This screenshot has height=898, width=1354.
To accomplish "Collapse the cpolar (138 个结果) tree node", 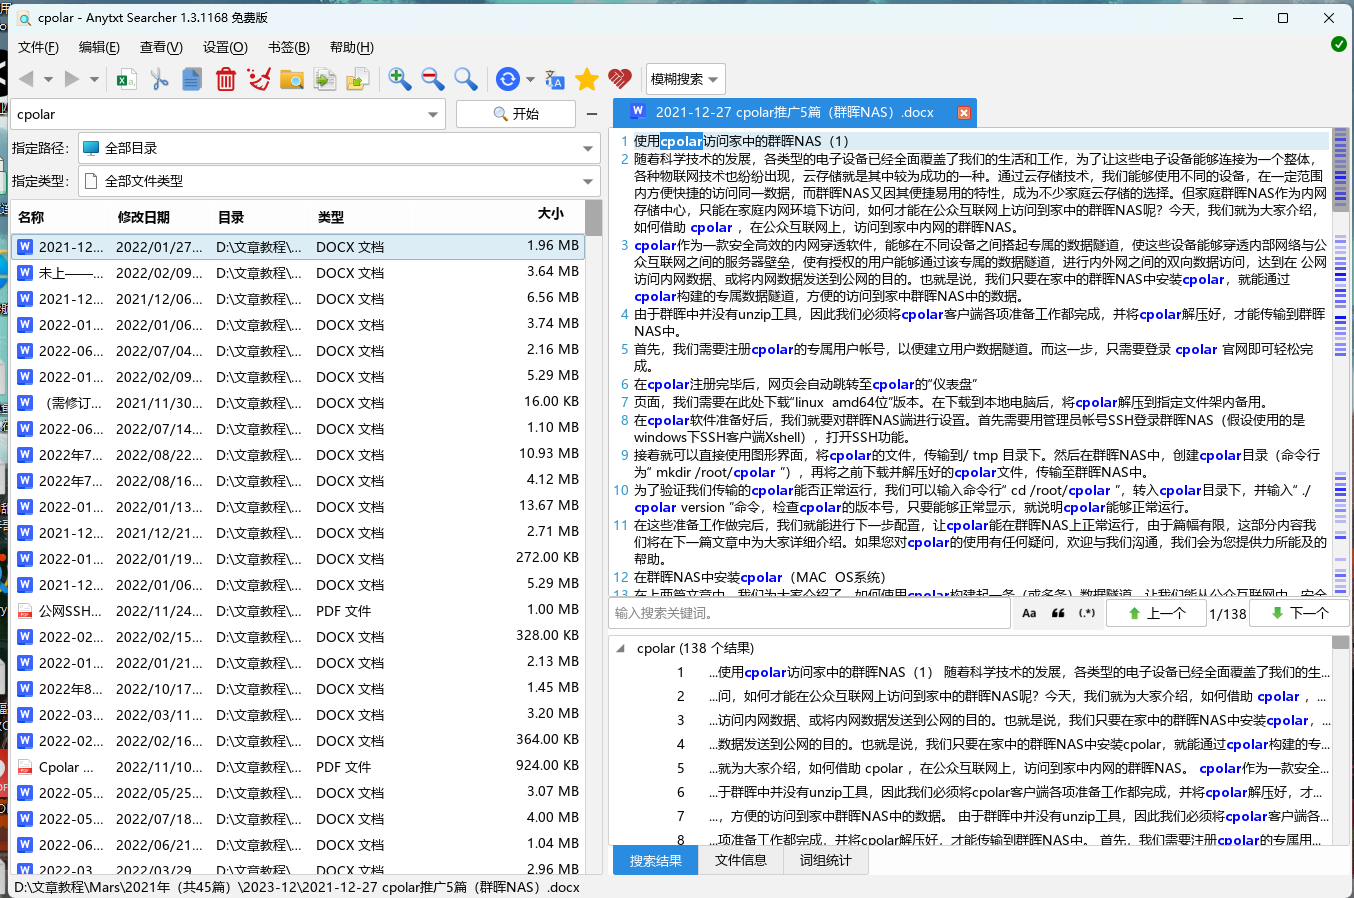I will click(x=622, y=649).
